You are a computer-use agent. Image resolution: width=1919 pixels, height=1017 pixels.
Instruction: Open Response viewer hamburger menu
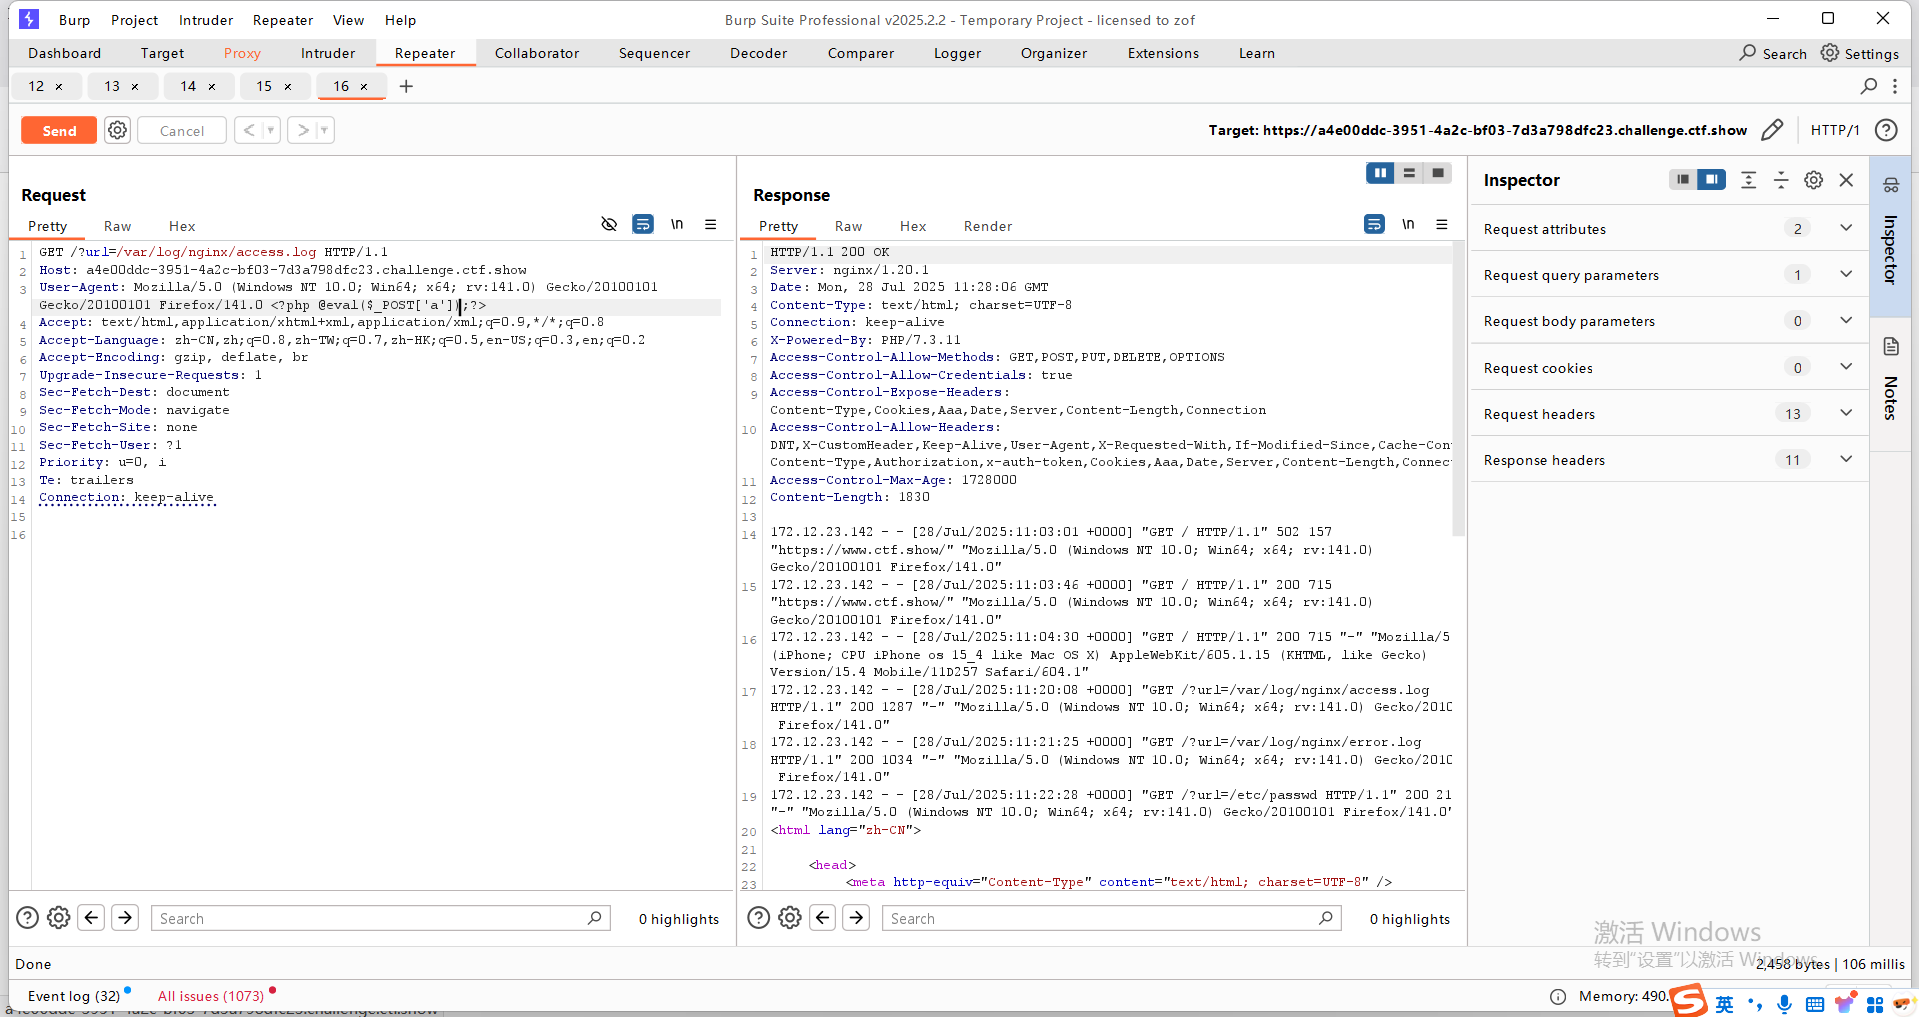tap(1442, 224)
